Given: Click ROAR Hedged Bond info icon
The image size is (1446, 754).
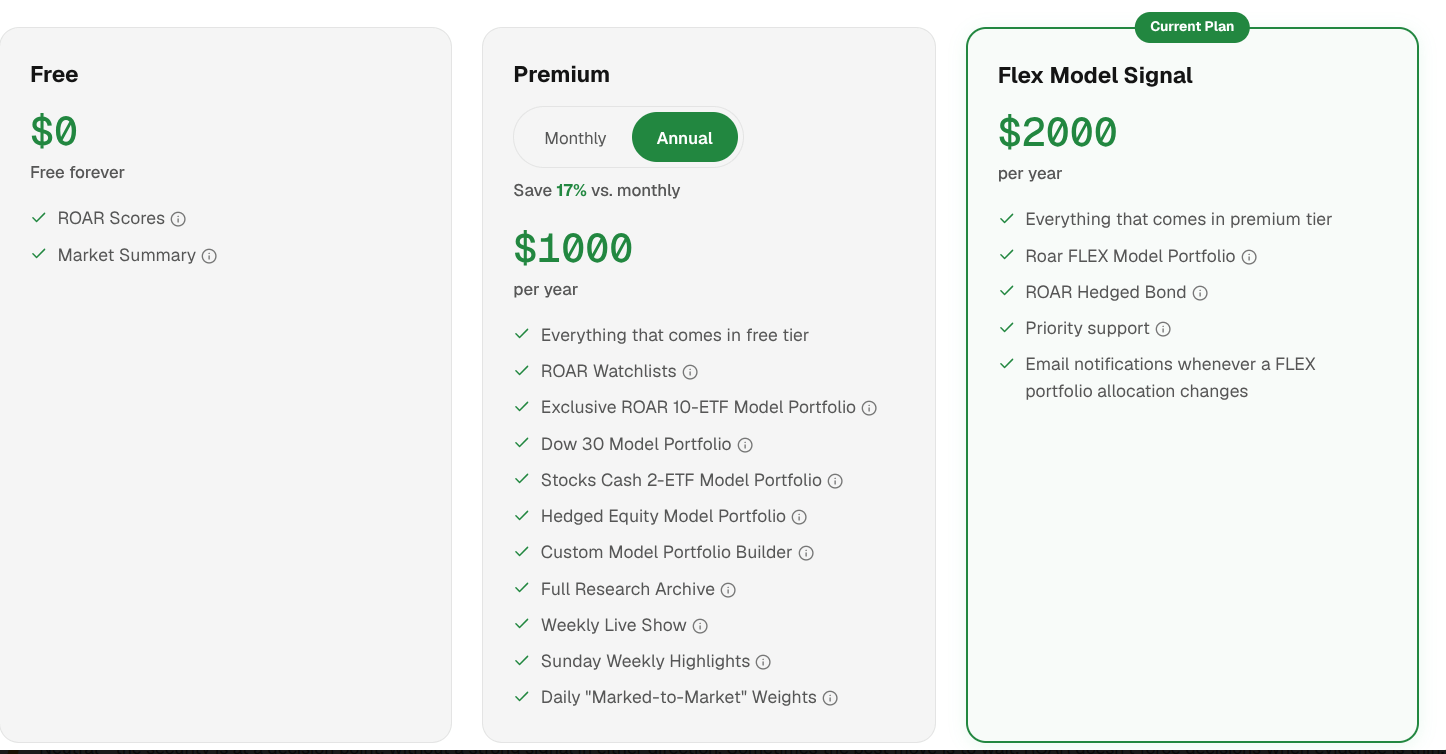Looking at the screenshot, I should click(x=1200, y=293).
